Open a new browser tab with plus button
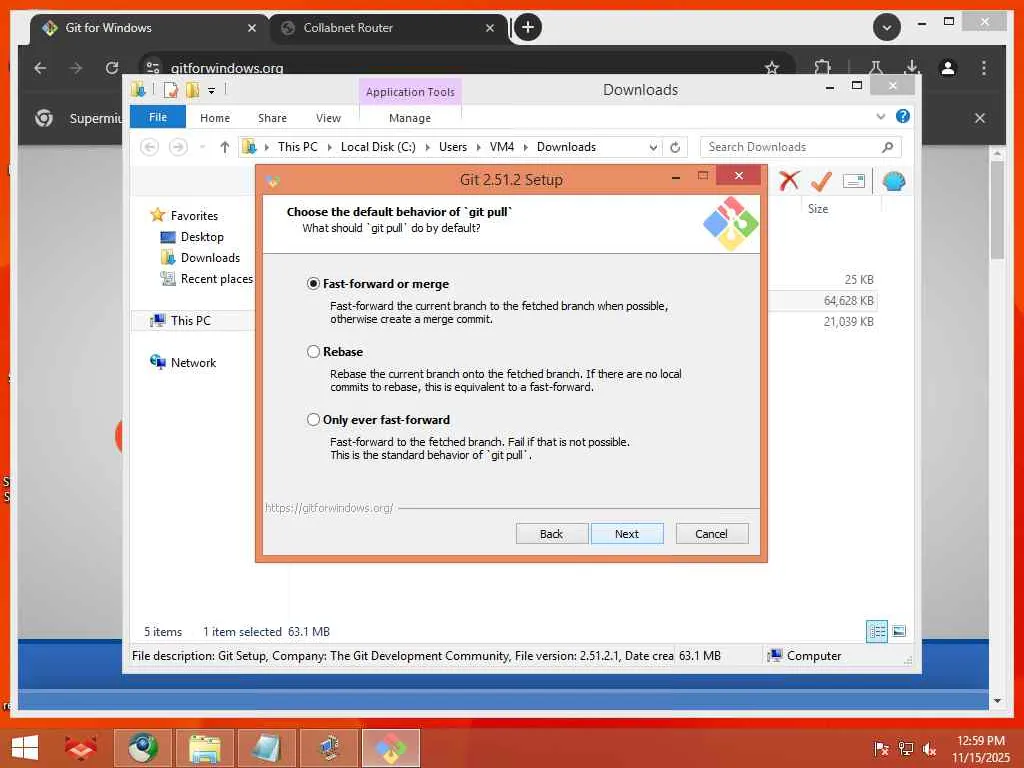 (x=528, y=27)
